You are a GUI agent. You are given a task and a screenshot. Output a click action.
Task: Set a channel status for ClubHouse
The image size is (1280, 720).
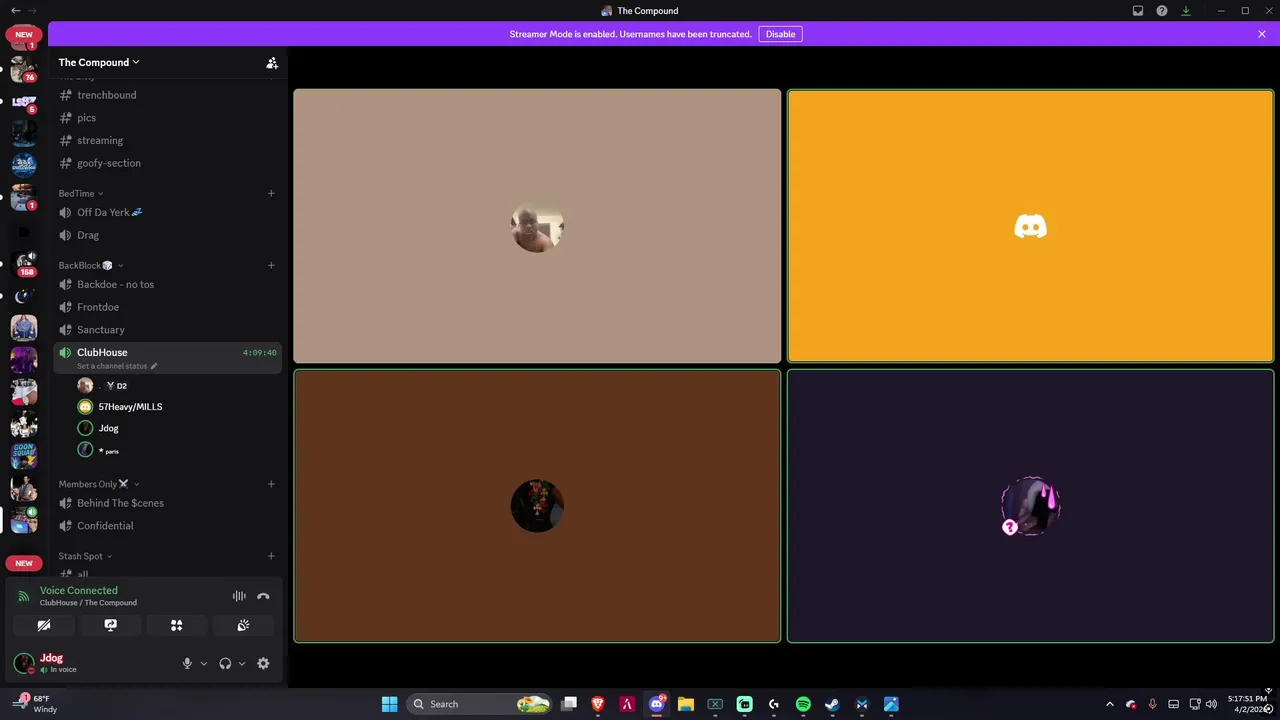(117, 366)
